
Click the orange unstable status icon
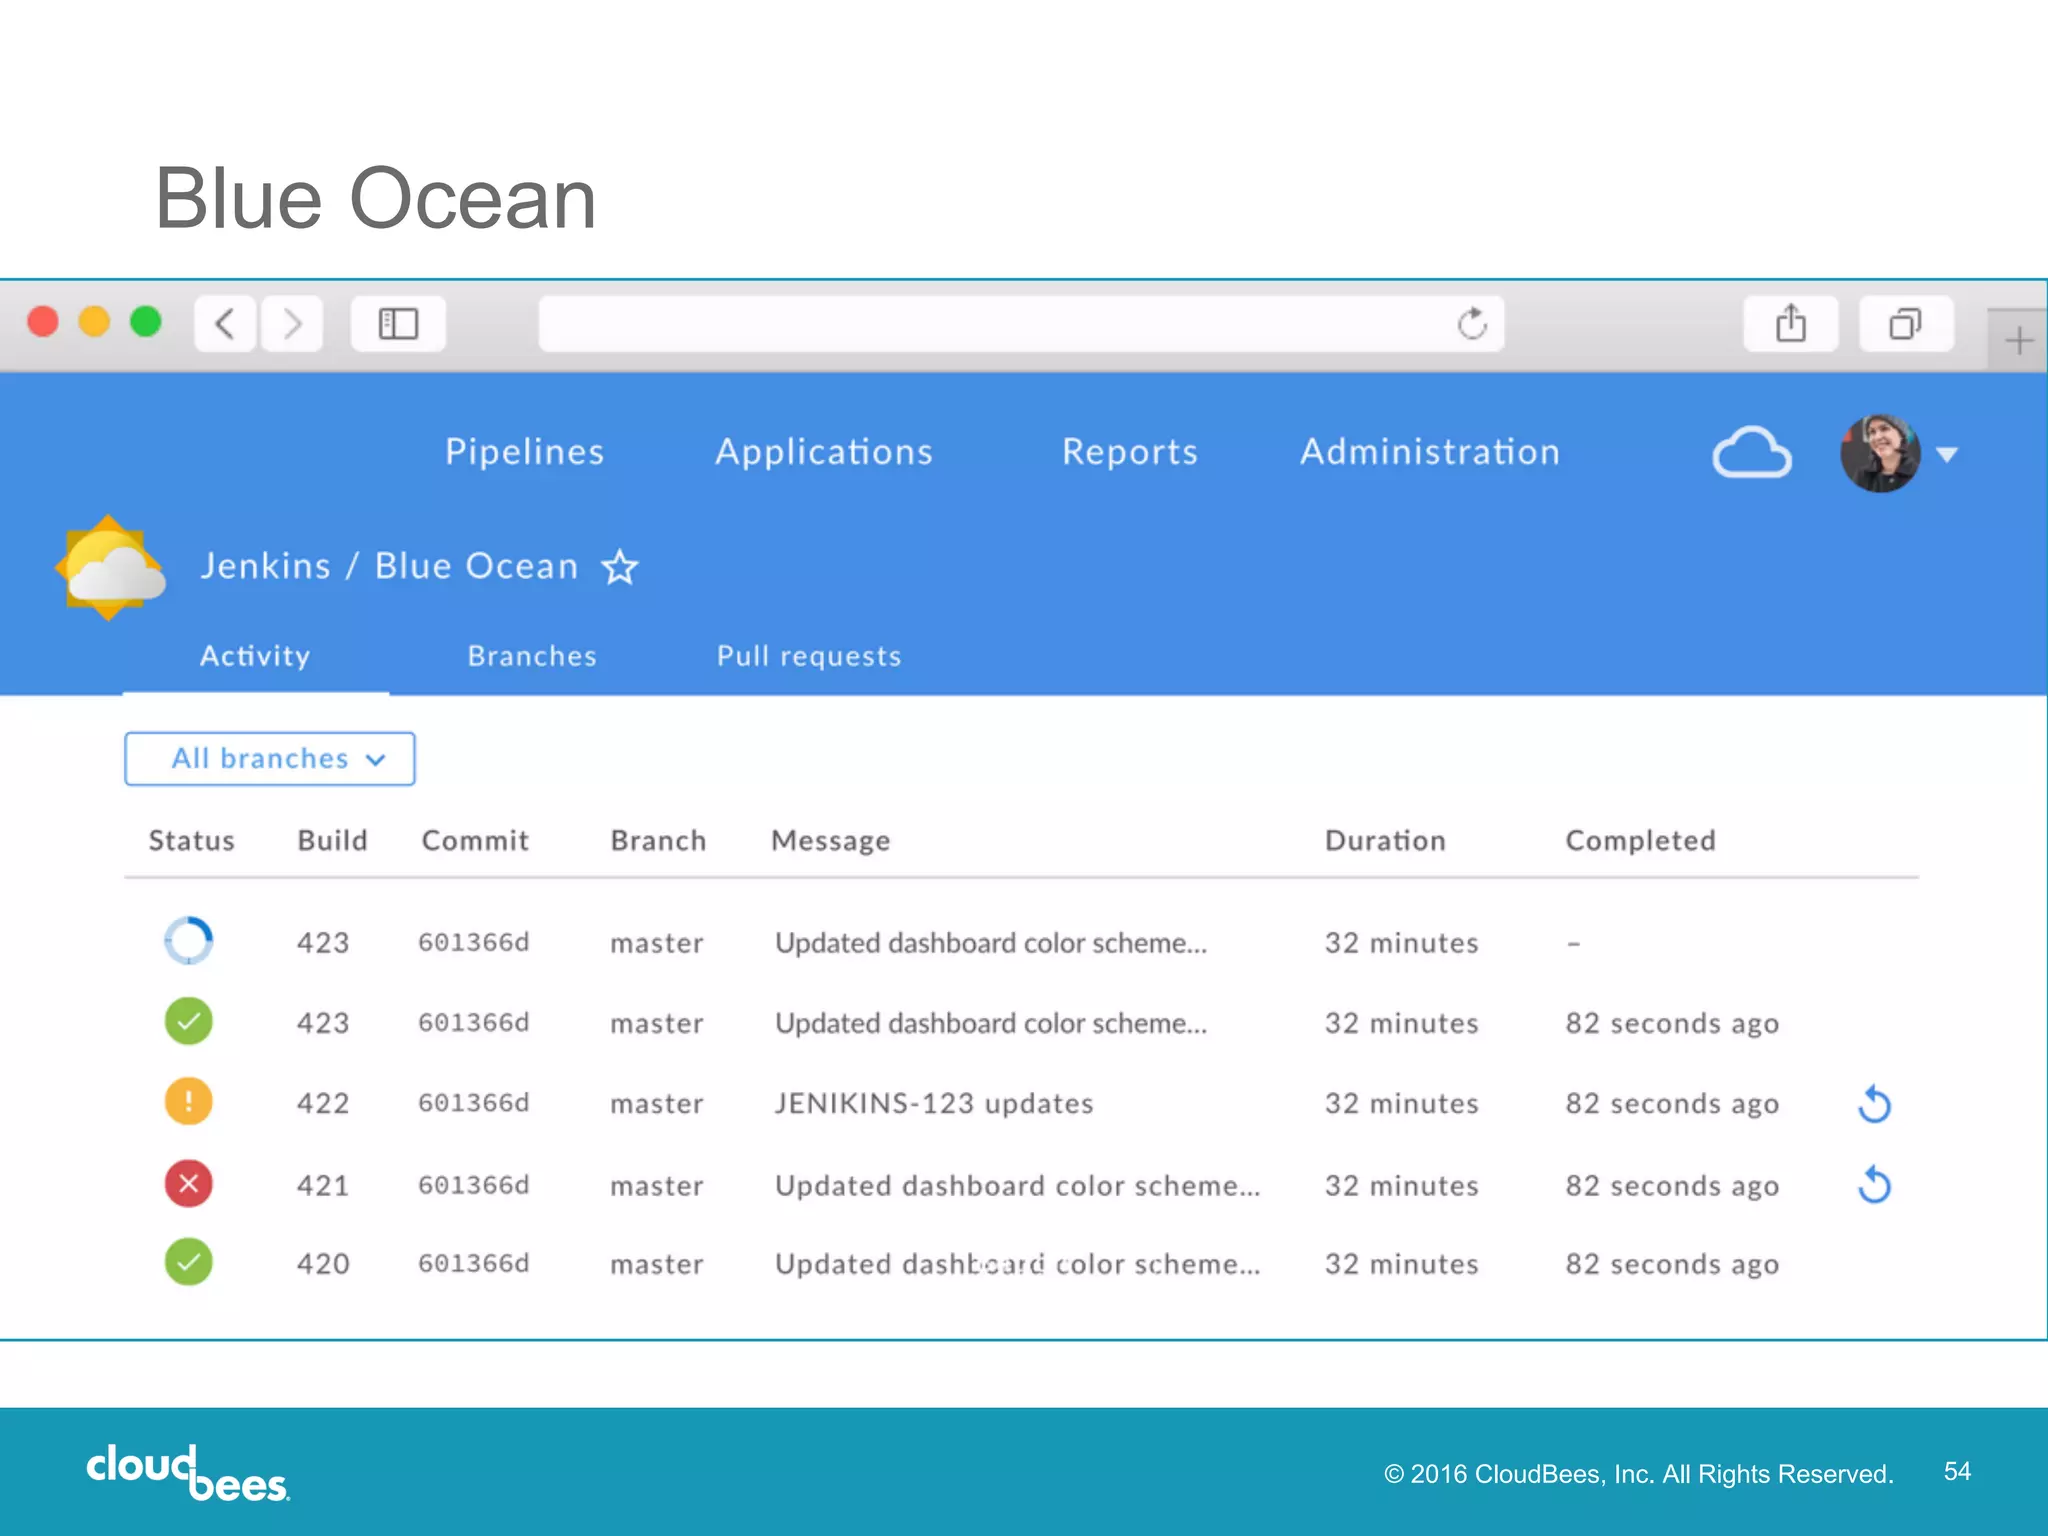click(x=188, y=1102)
